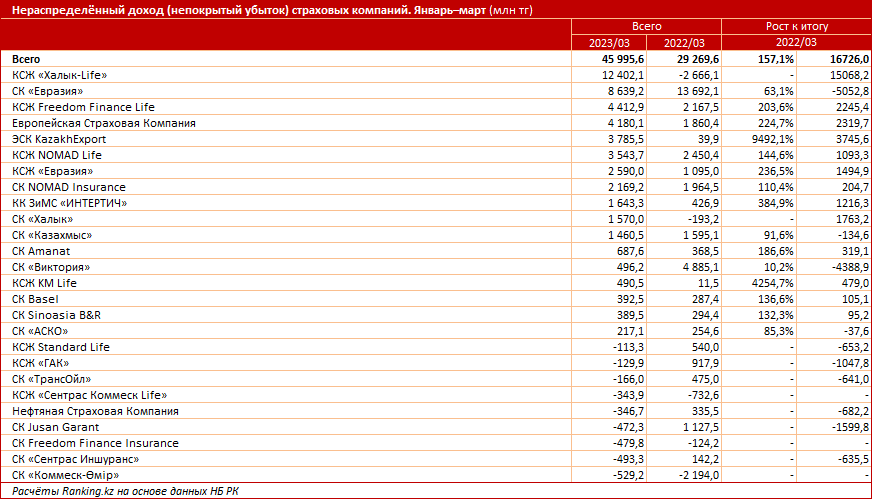872x499 pixels.
Task: Select the value 392,5
Action: coord(631,299)
